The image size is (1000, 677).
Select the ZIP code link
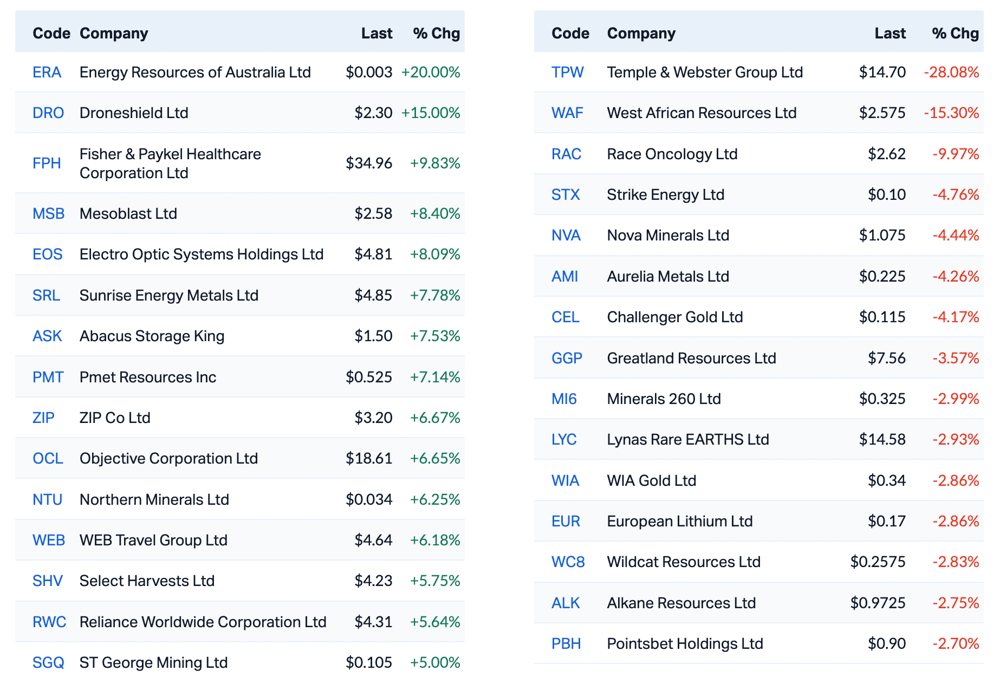point(43,418)
